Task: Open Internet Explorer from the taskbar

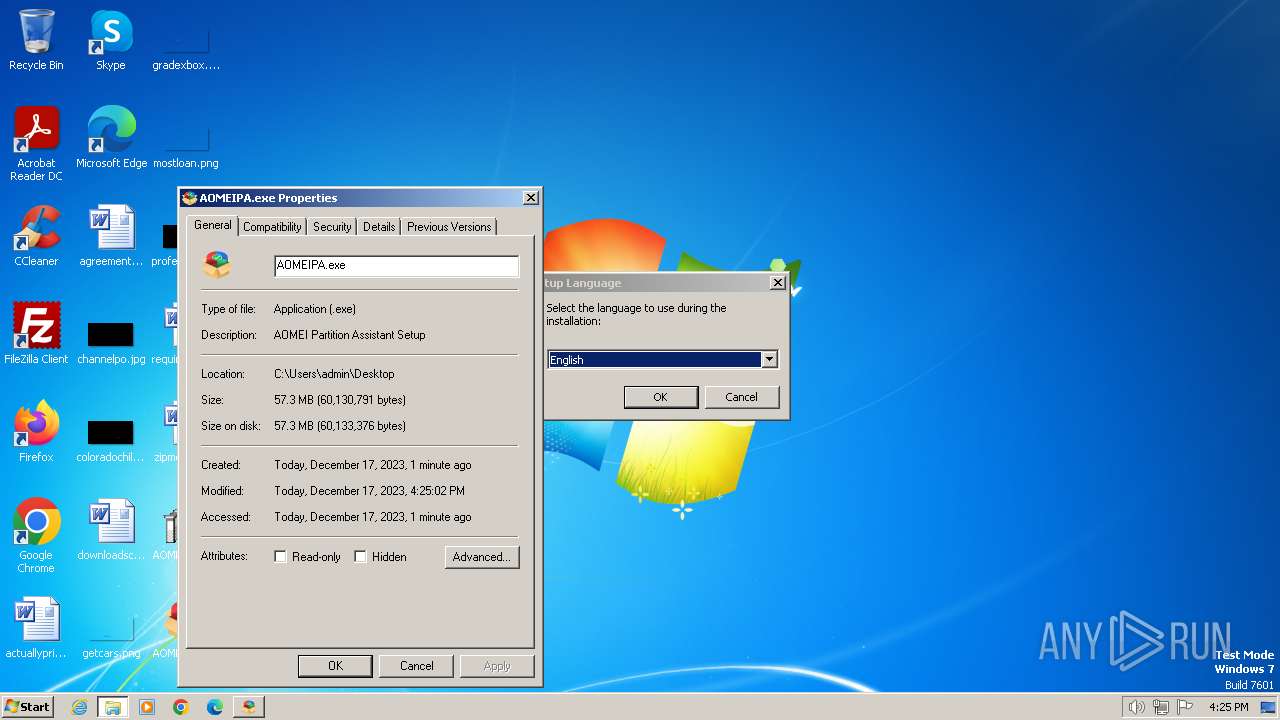Action: (79, 707)
